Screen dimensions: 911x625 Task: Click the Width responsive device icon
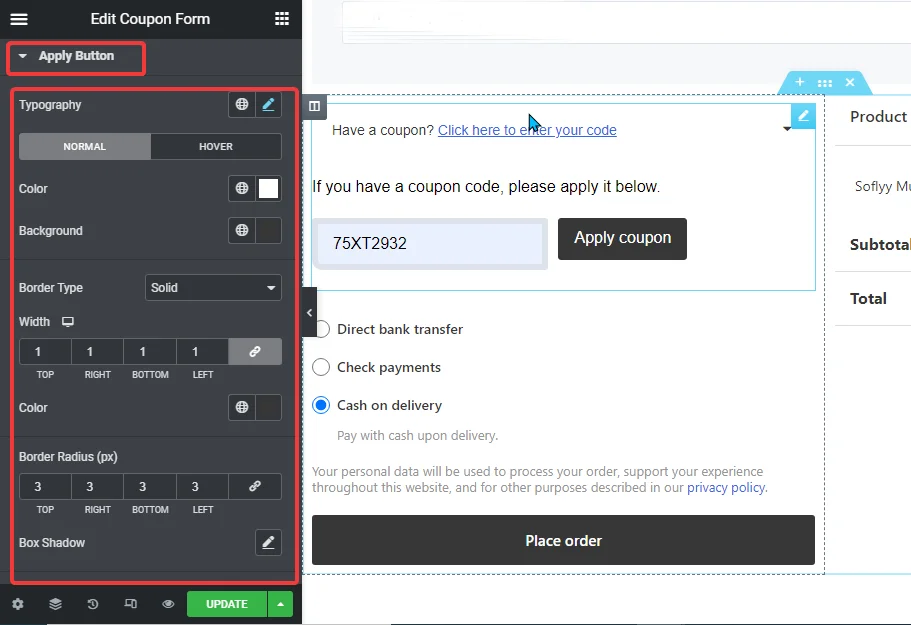pos(68,322)
